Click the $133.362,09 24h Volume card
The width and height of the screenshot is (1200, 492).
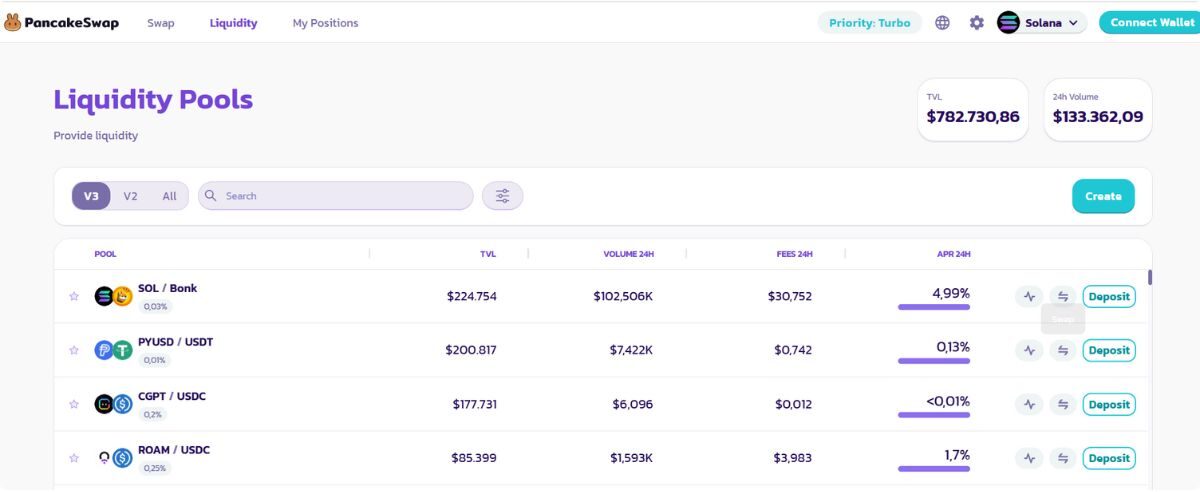[x=1098, y=110]
